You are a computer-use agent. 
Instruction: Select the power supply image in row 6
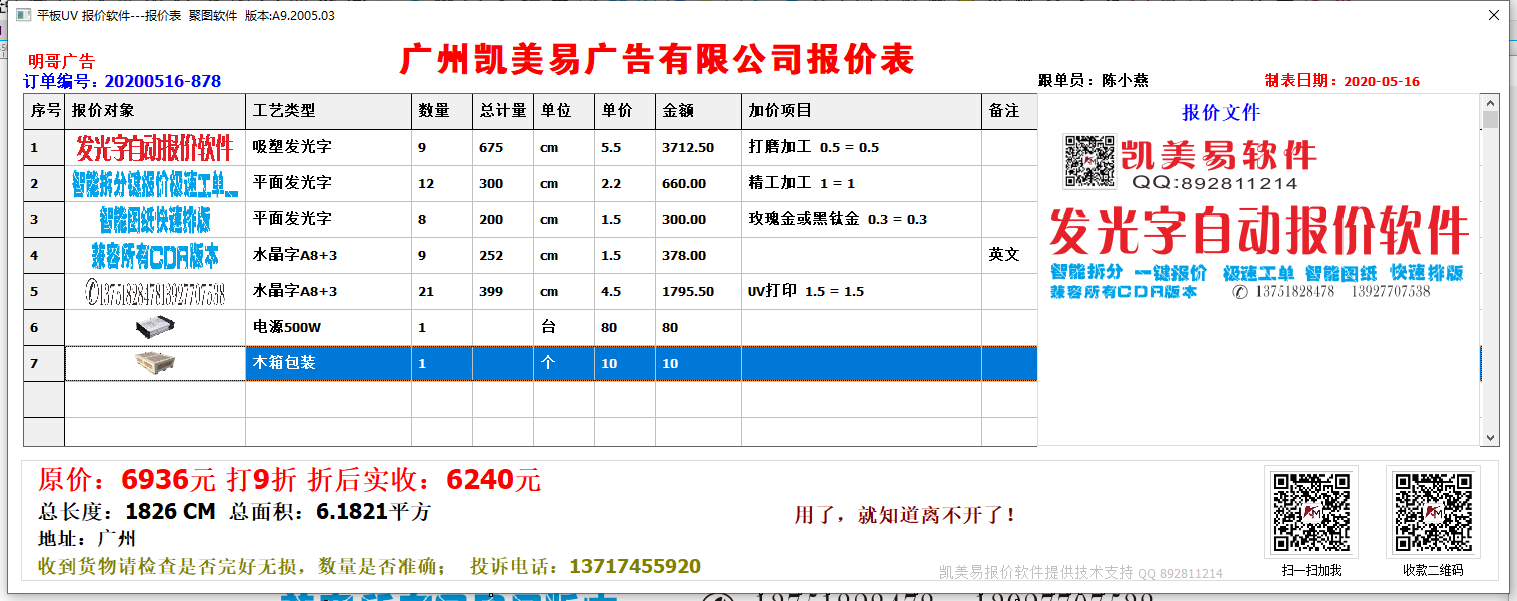(155, 328)
